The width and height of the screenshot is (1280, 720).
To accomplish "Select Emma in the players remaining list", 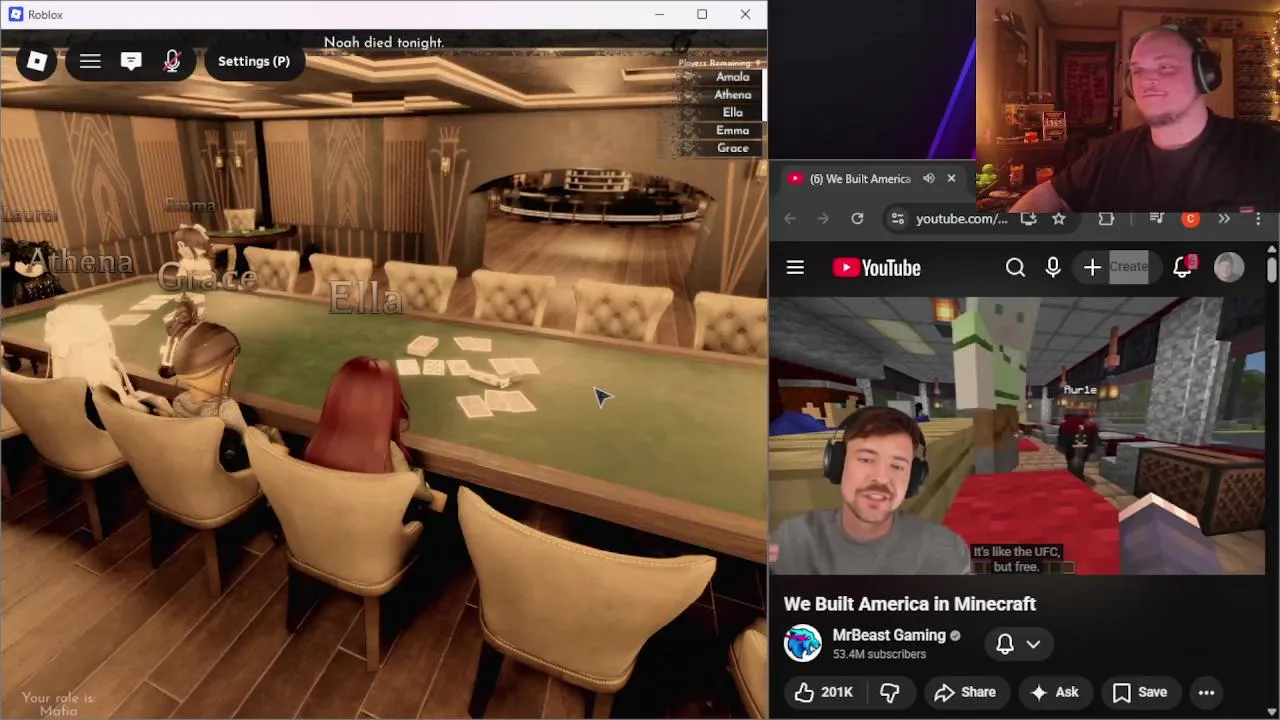I will pyautogui.click(x=732, y=130).
